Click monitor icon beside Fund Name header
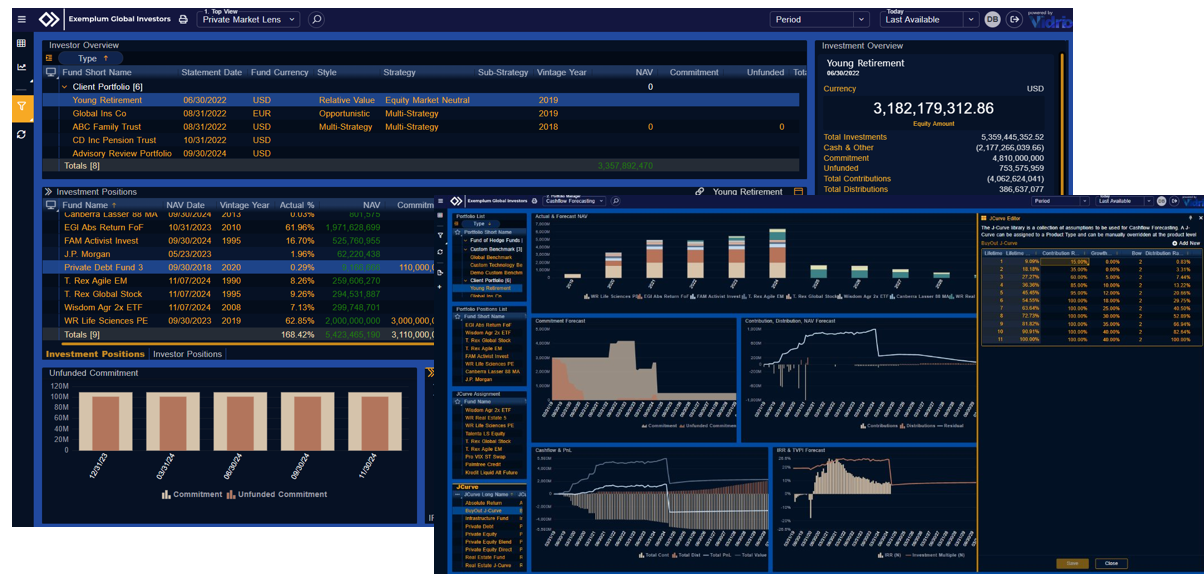 (x=51, y=205)
